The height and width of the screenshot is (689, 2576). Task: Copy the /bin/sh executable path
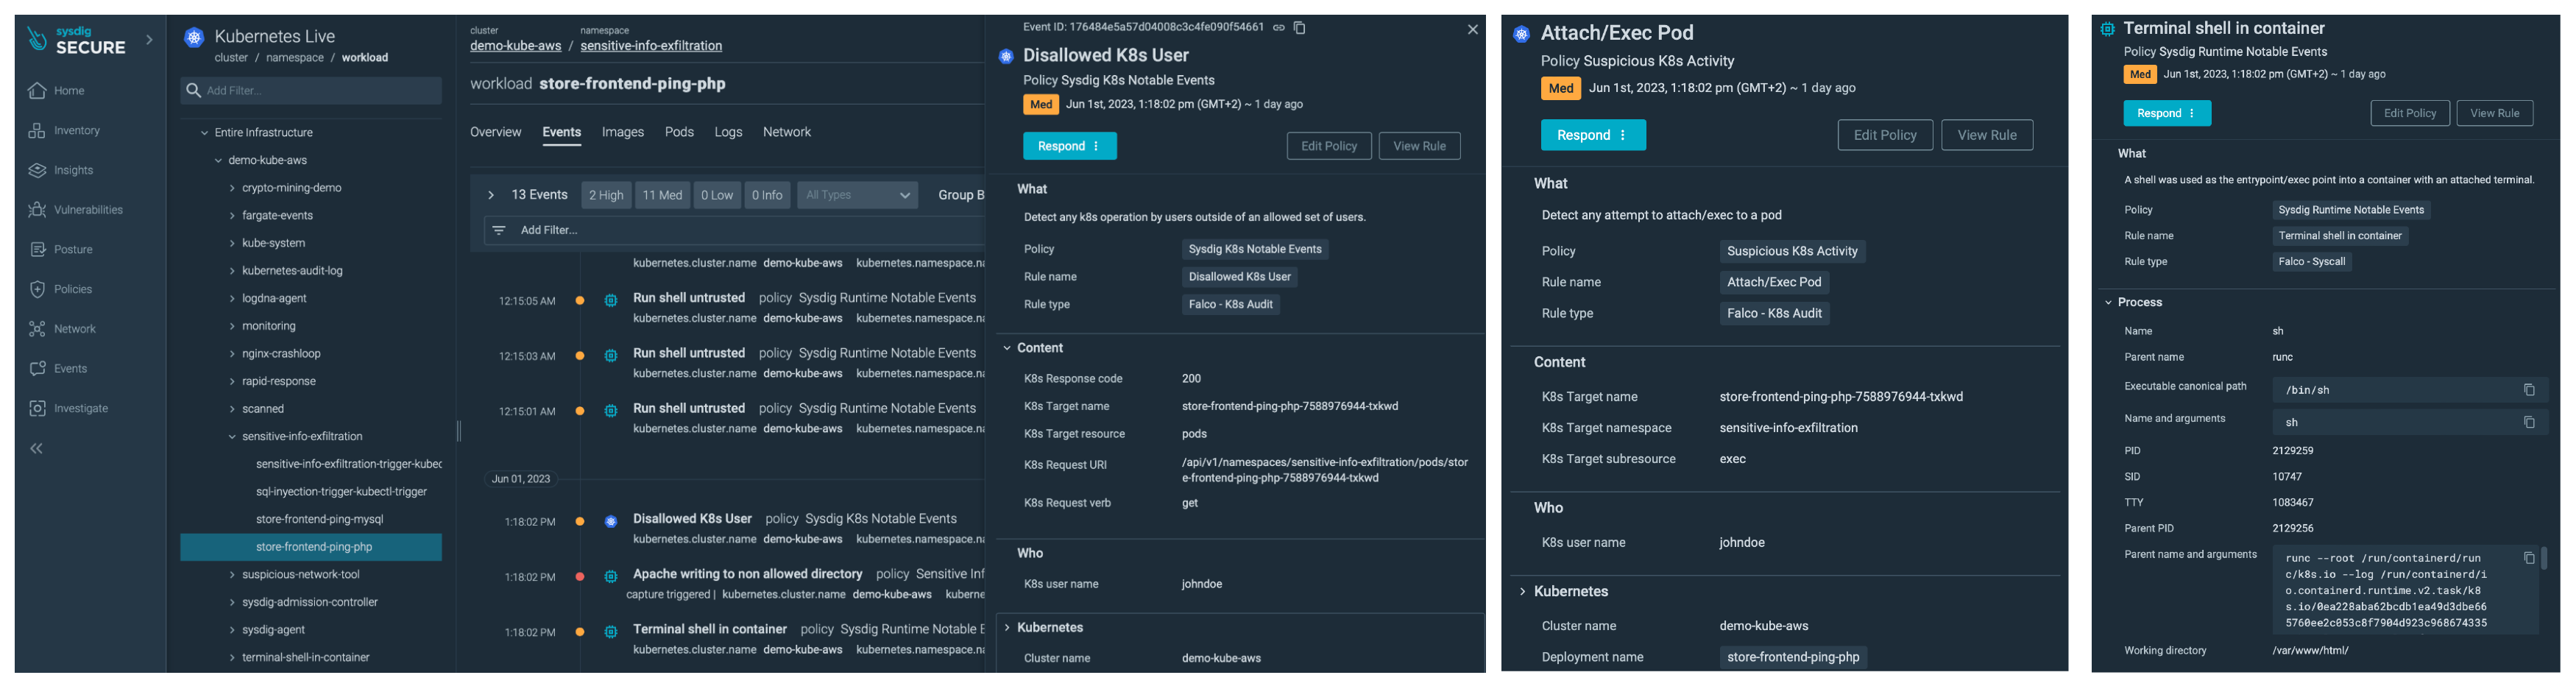click(x=2529, y=390)
